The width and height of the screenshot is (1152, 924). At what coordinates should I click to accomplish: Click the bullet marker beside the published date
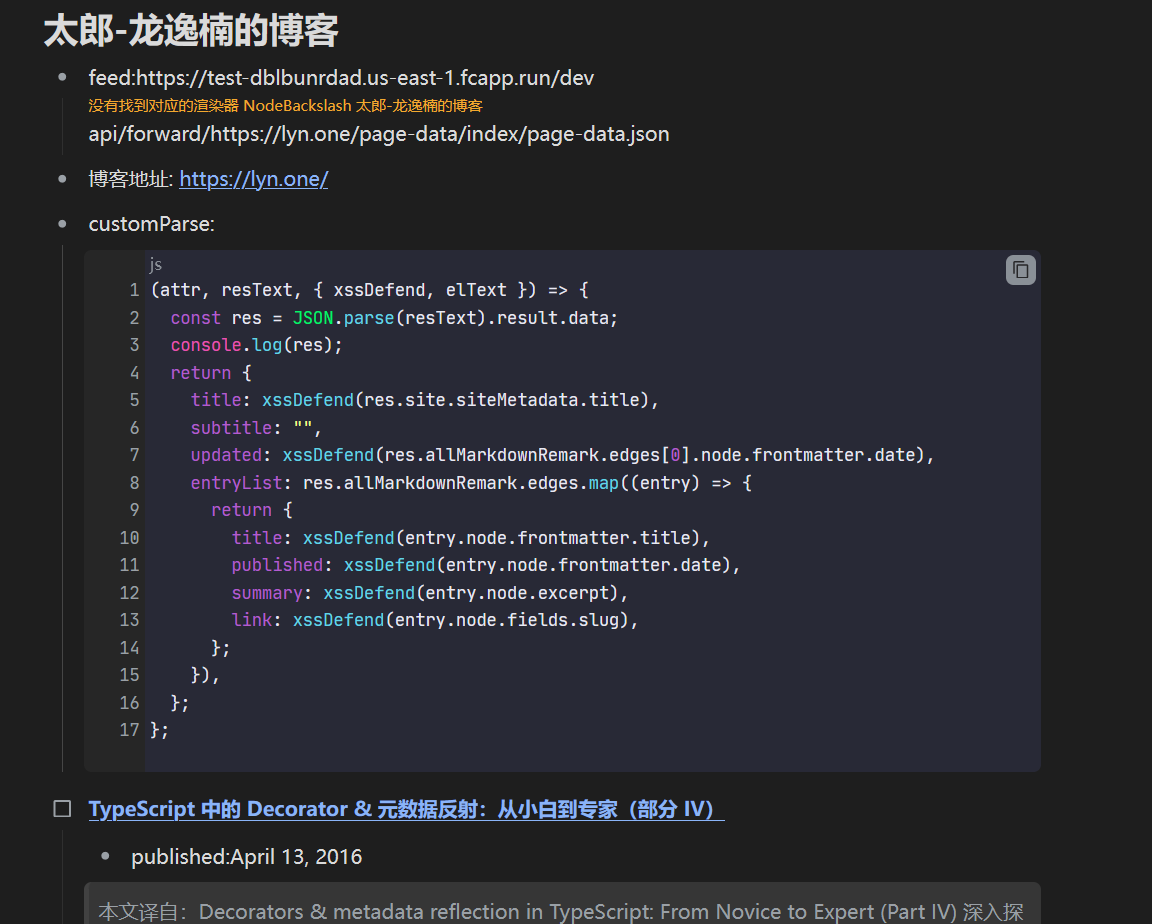click(x=106, y=856)
